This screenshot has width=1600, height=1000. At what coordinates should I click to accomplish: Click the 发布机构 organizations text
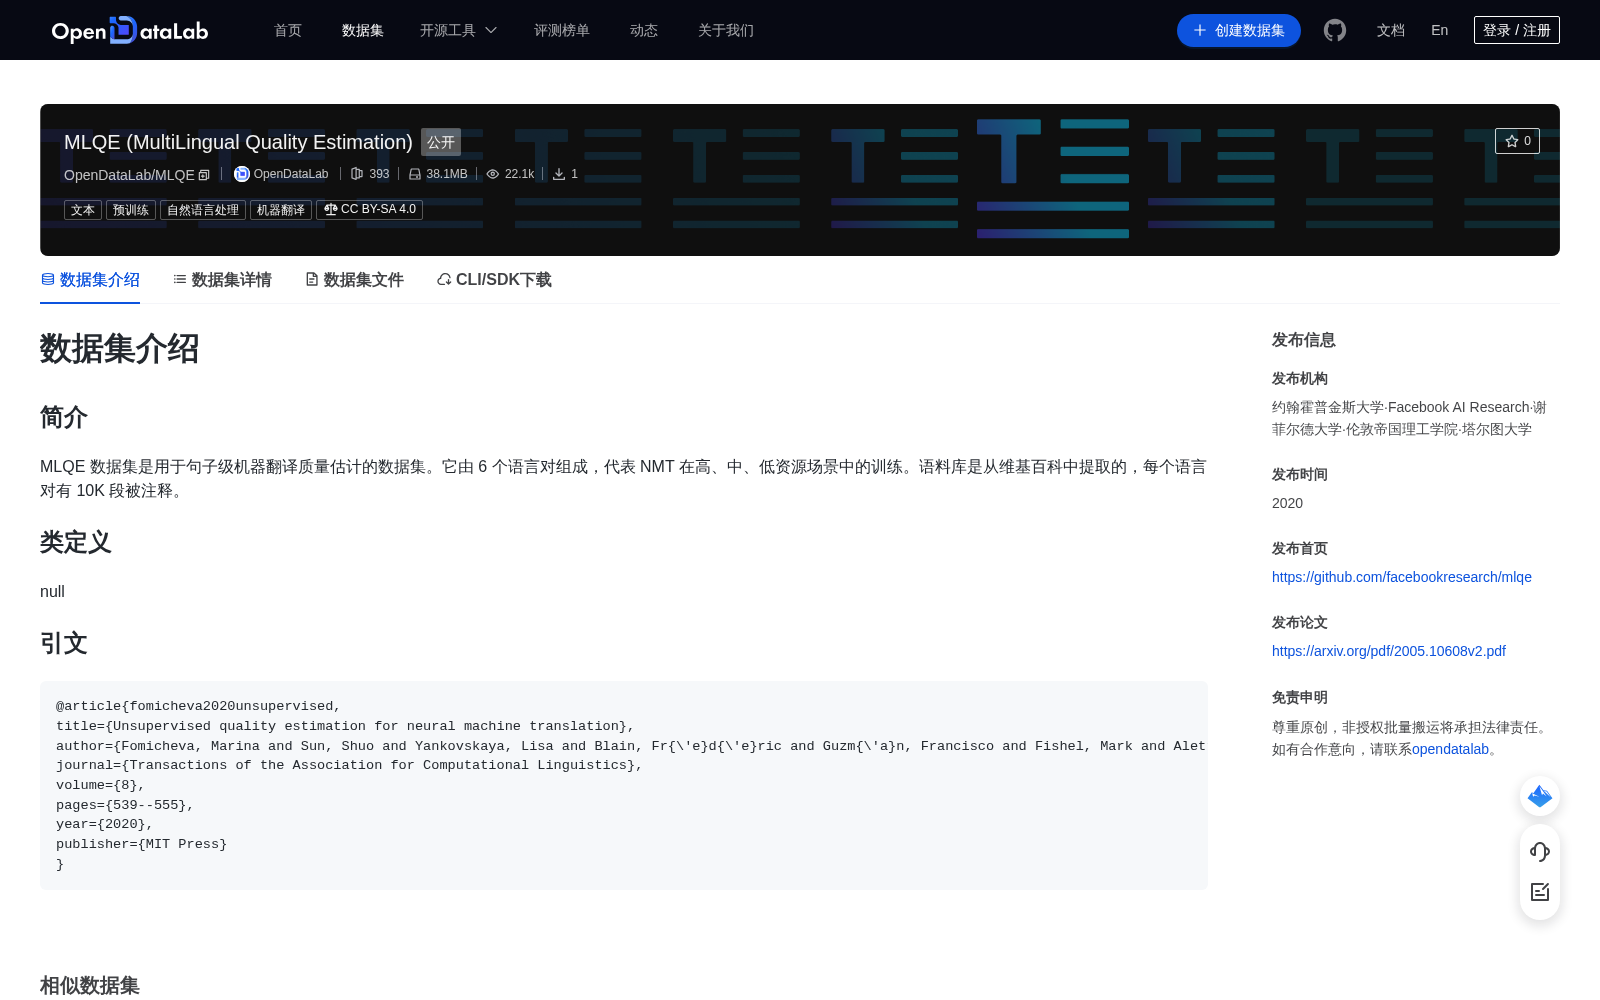[1409, 418]
